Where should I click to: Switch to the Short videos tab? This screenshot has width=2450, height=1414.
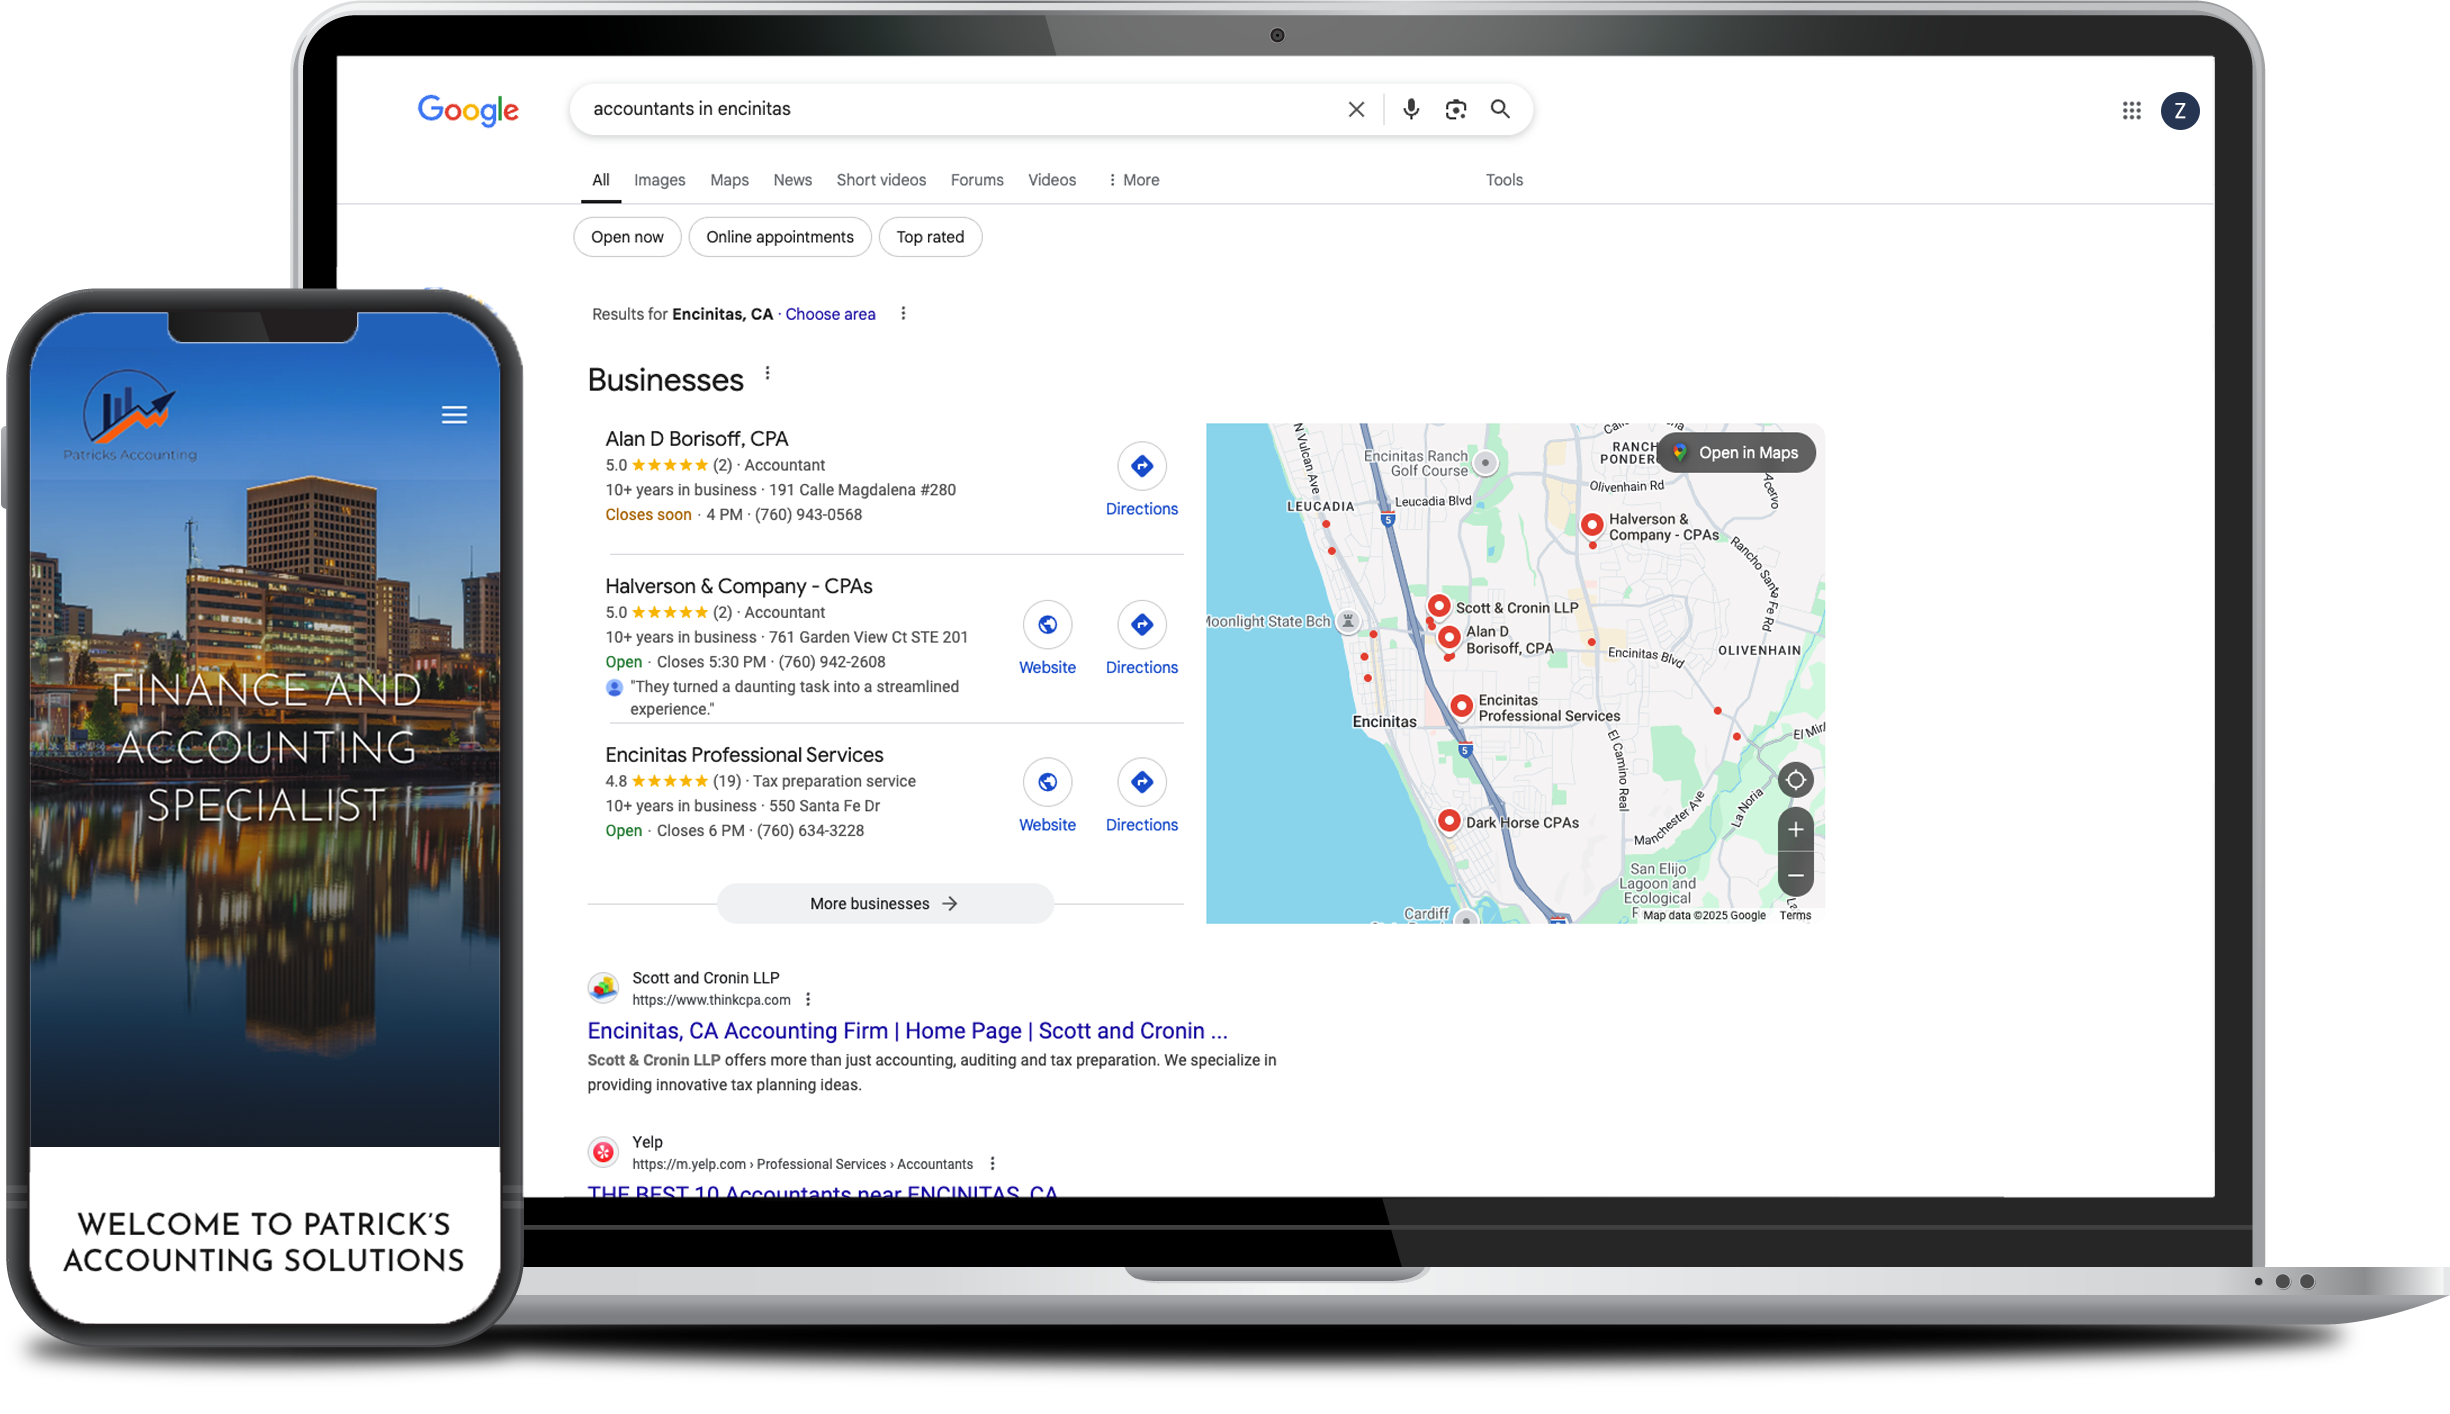881,180
